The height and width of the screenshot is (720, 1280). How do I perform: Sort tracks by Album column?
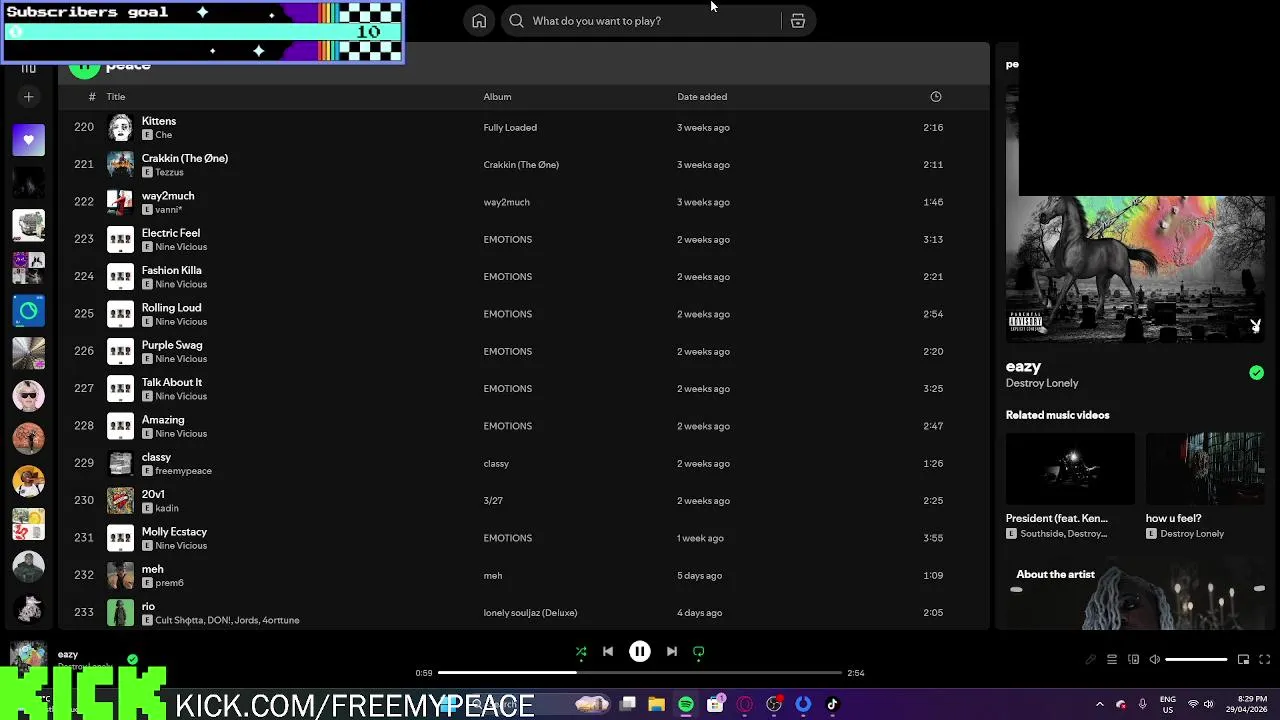point(497,97)
